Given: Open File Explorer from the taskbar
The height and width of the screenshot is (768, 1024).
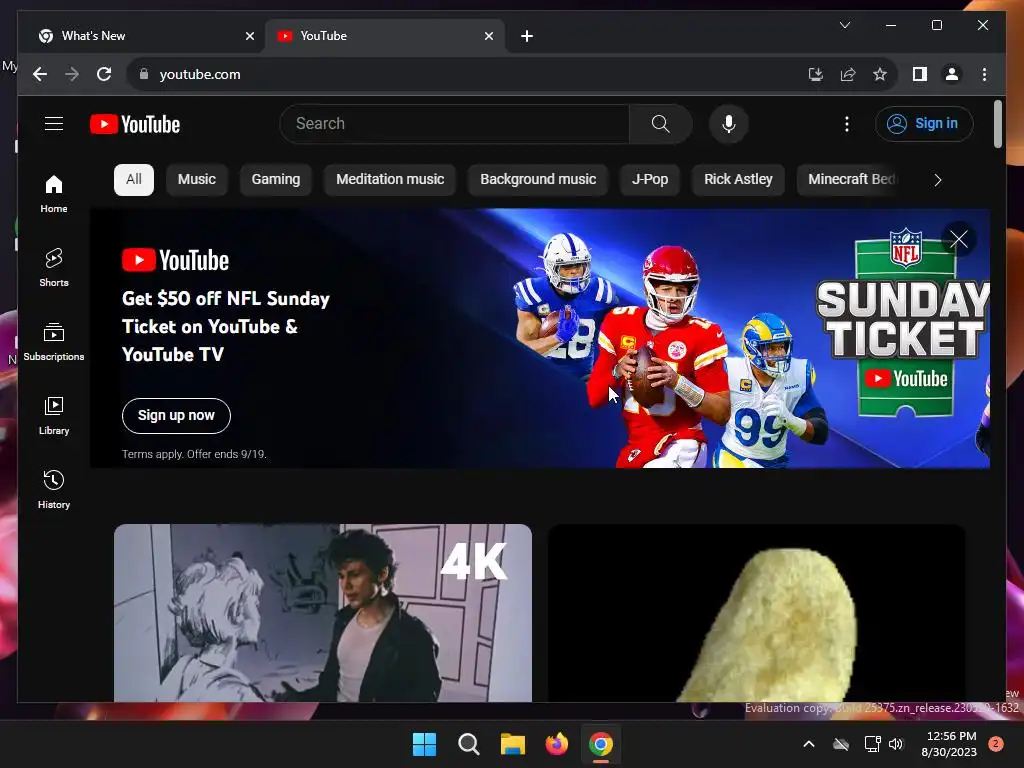Looking at the screenshot, I should pyautogui.click(x=513, y=744).
